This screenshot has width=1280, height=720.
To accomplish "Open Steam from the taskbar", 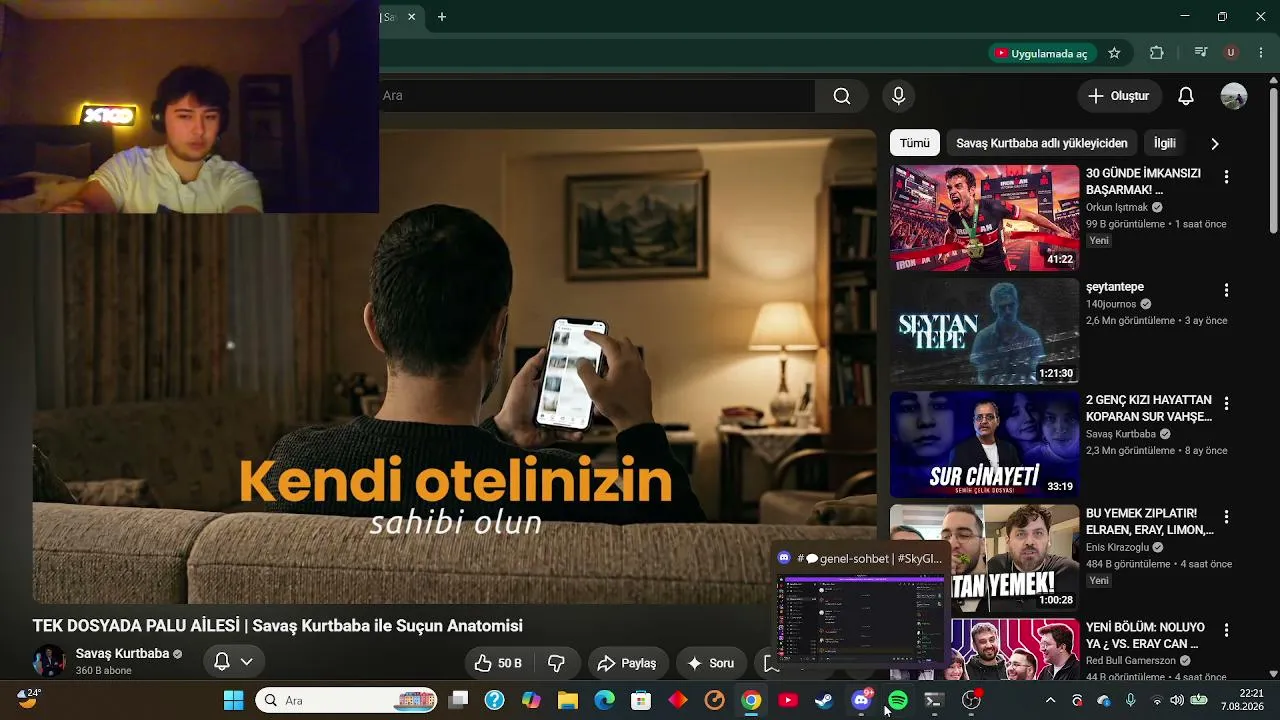I will [824, 701].
